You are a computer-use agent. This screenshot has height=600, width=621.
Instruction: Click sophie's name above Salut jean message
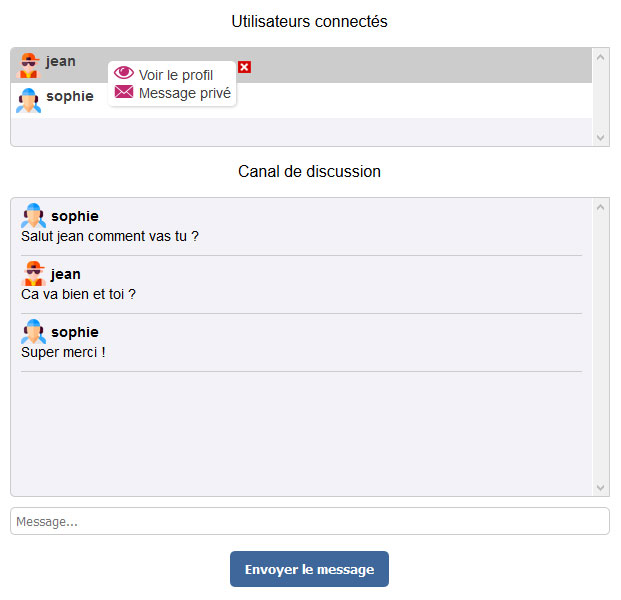coord(75,216)
